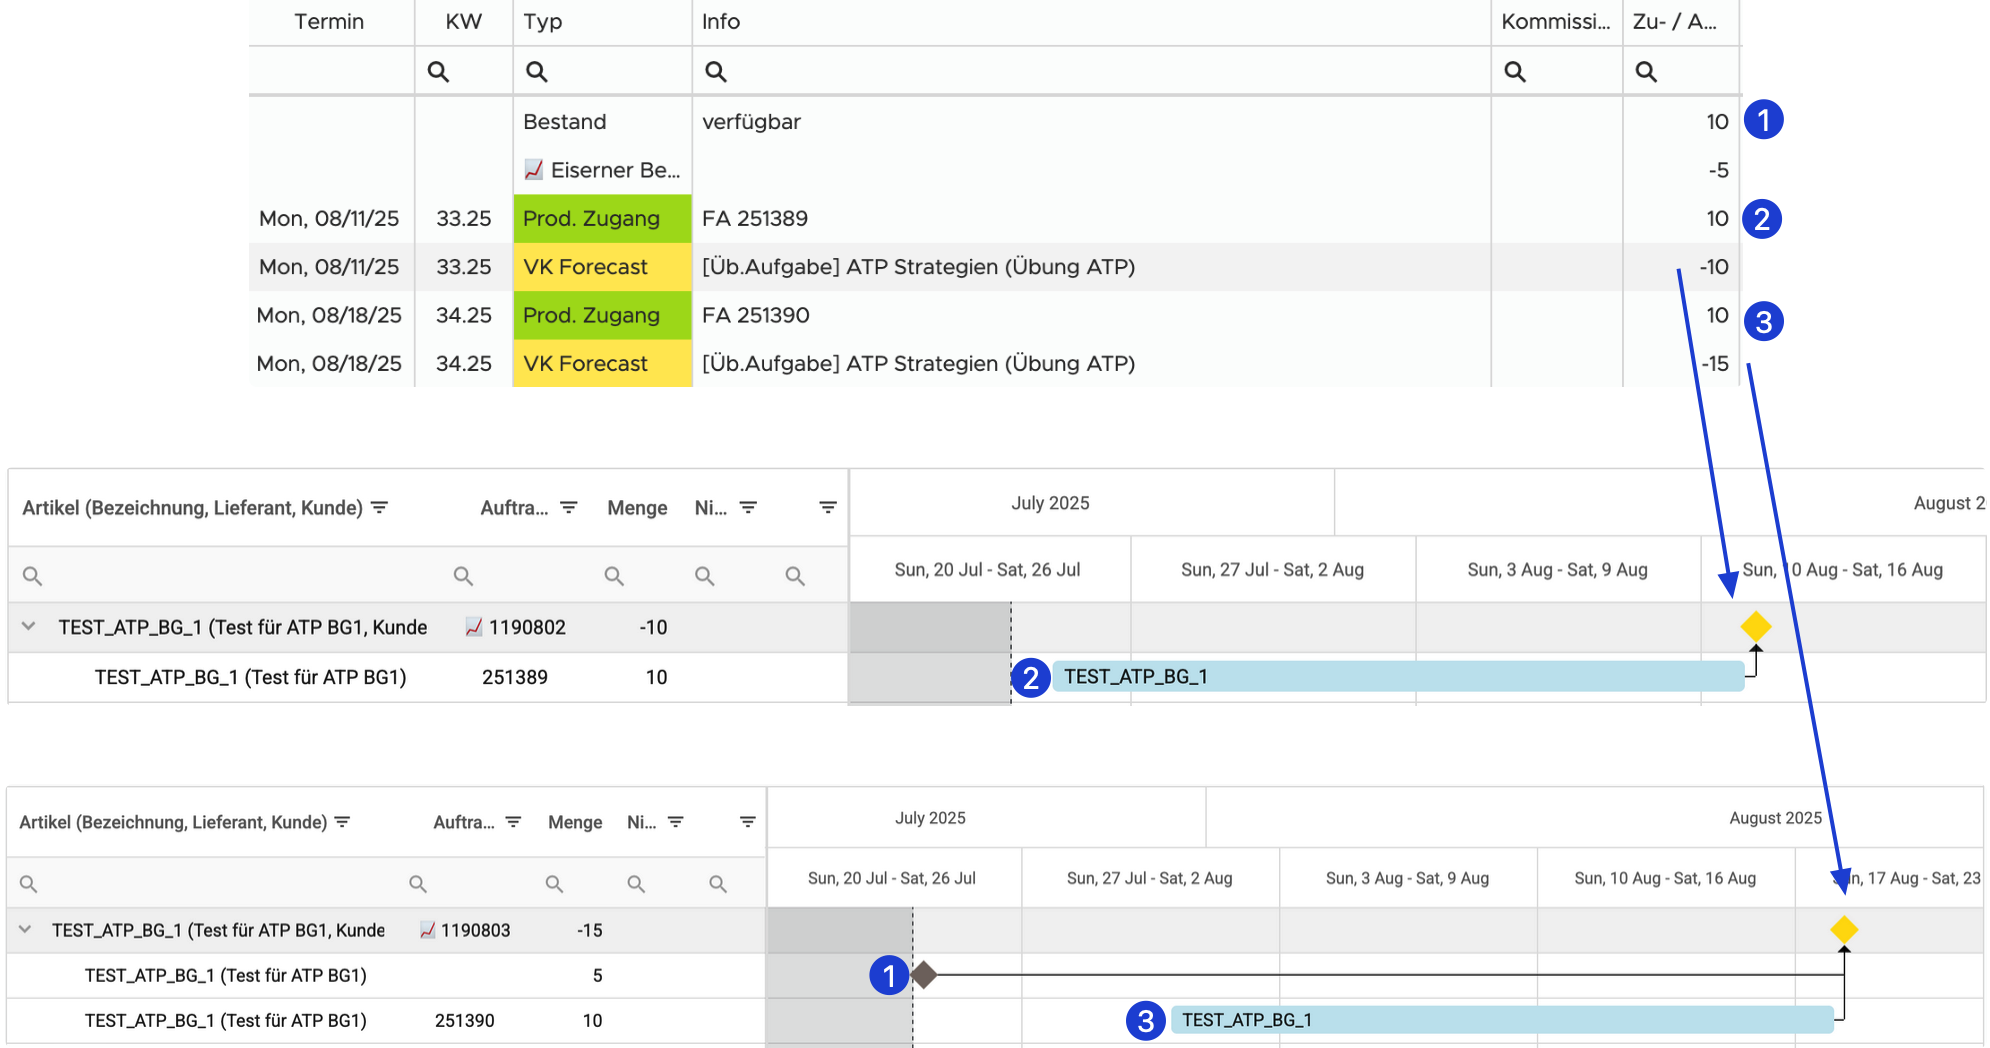Viewport: 1990px width, 1048px height.
Task: Open the Ni... column filter in lower Gantt
Action: [x=676, y=822]
